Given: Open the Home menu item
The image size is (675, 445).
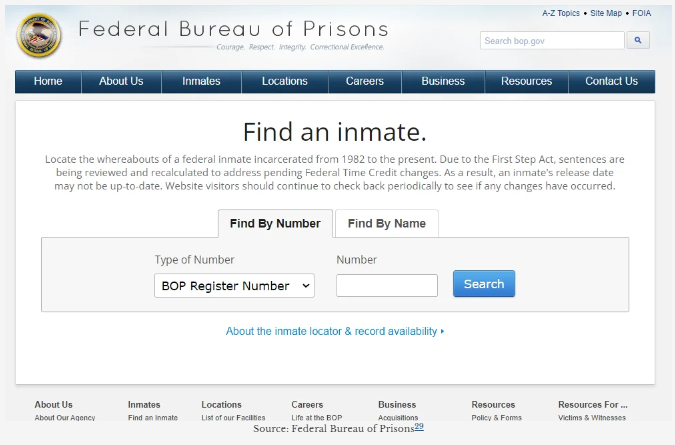Looking at the screenshot, I should coord(48,82).
